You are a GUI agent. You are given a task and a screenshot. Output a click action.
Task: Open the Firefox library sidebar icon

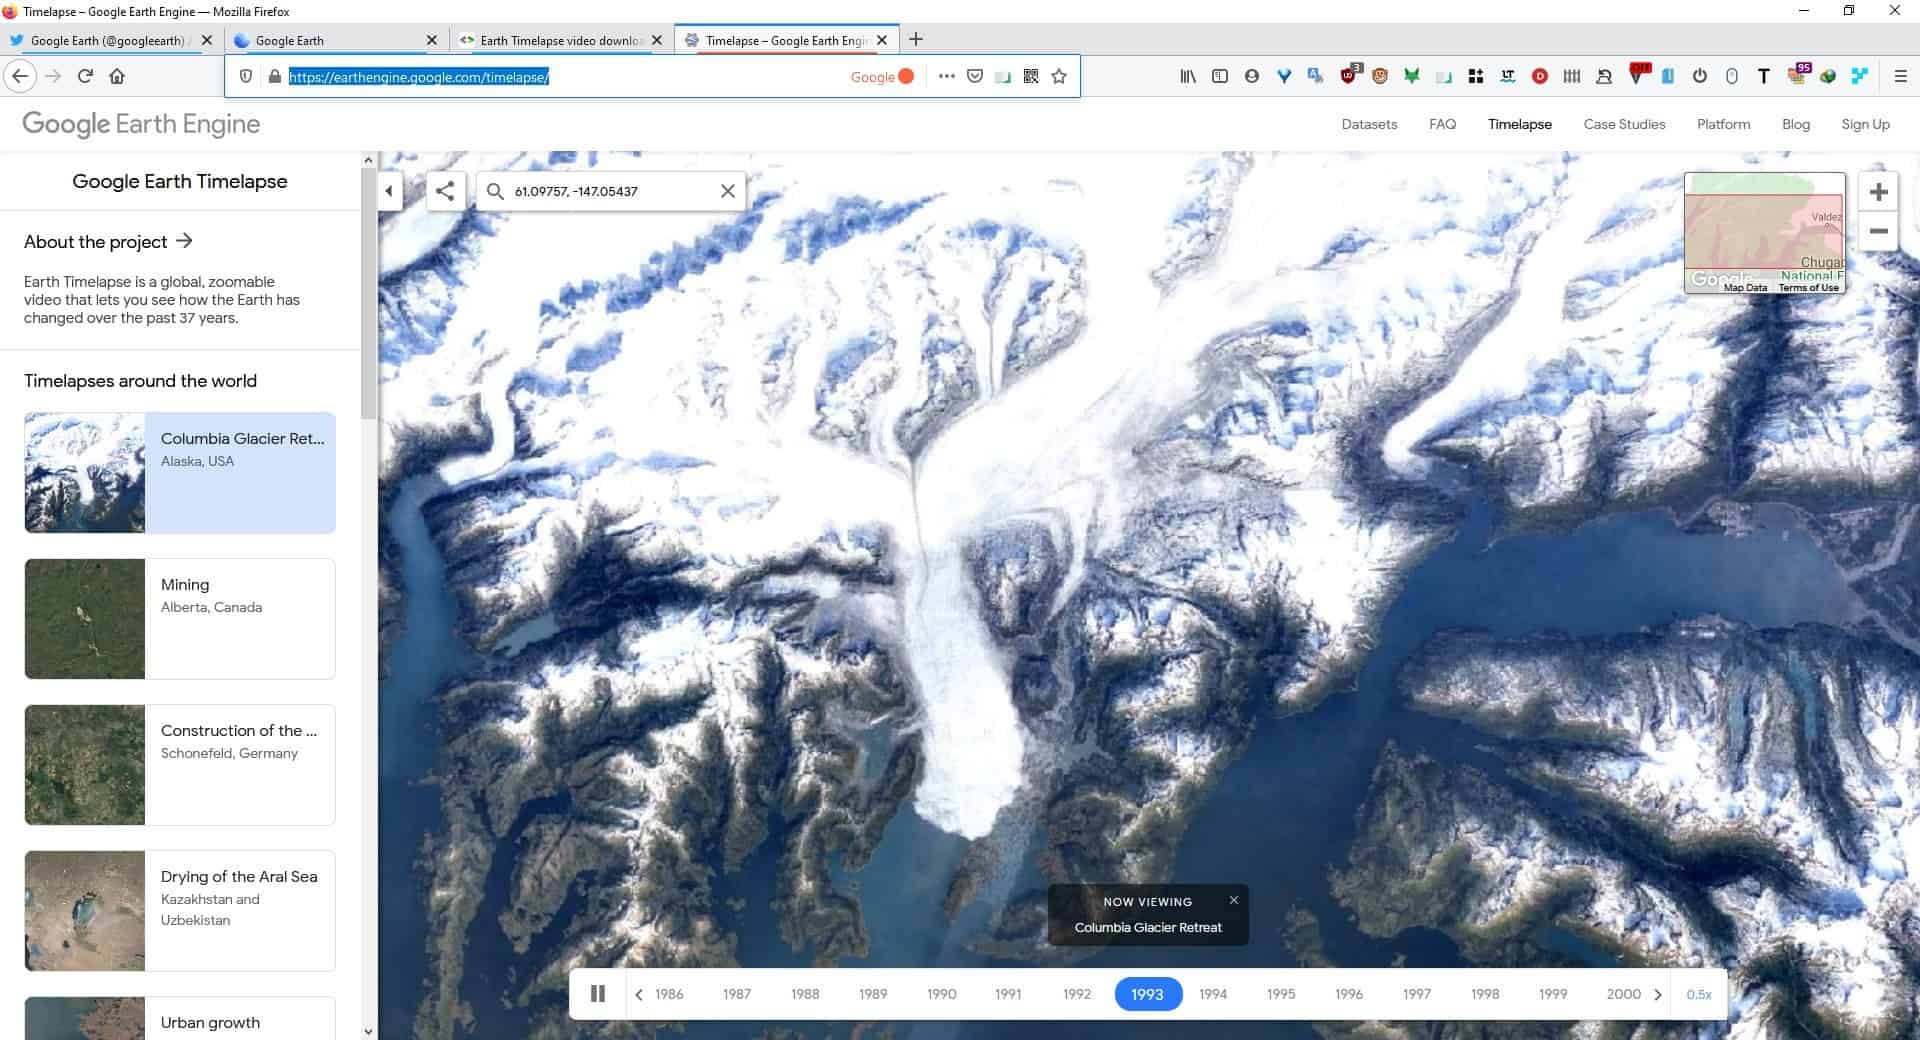[1186, 76]
